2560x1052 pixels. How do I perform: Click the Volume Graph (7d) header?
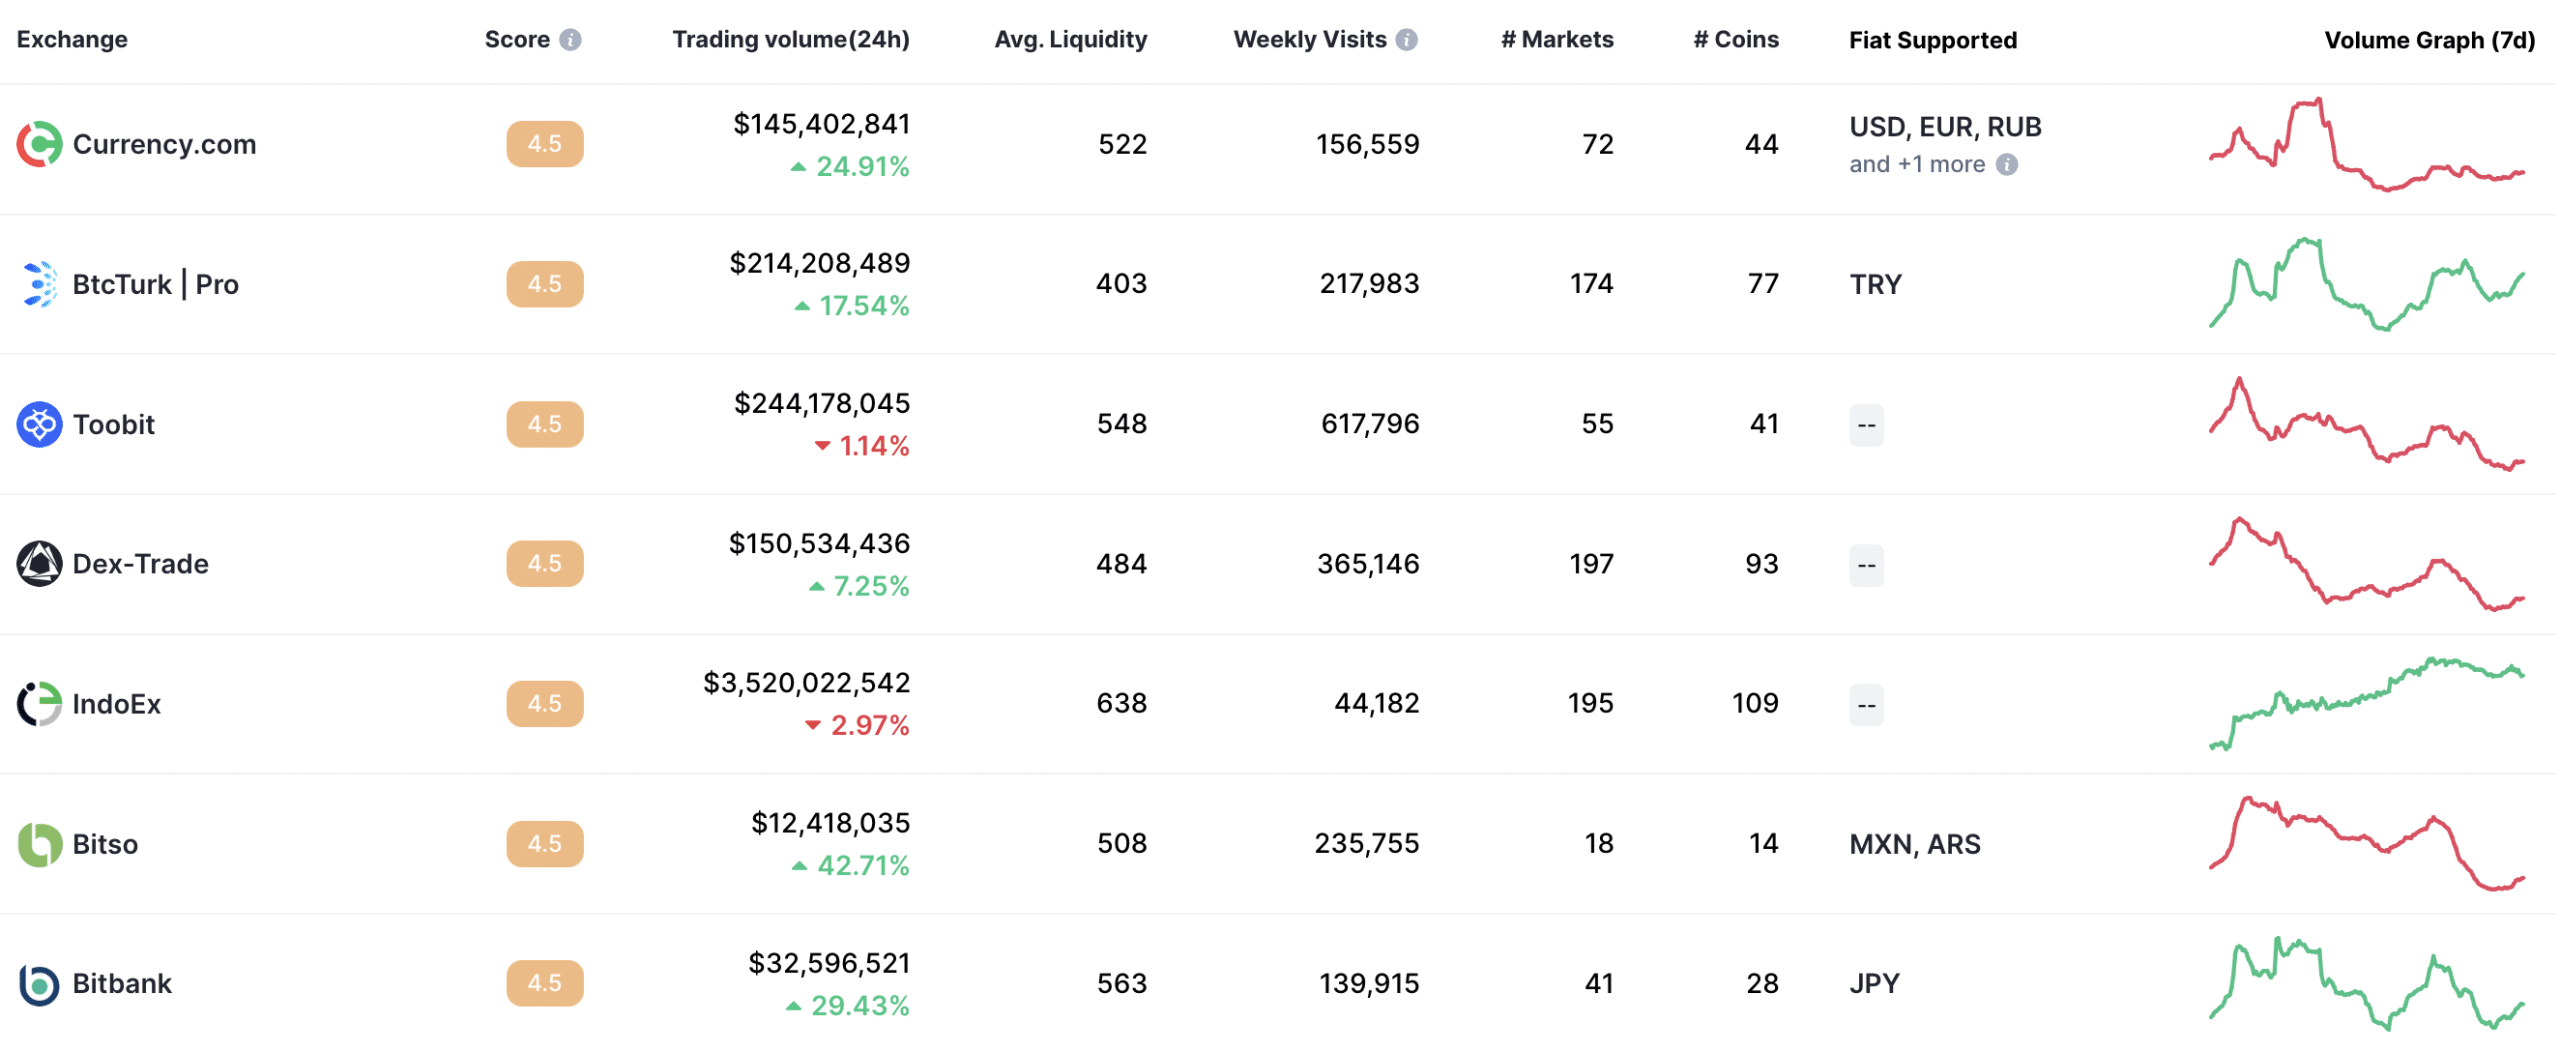click(2429, 40)
